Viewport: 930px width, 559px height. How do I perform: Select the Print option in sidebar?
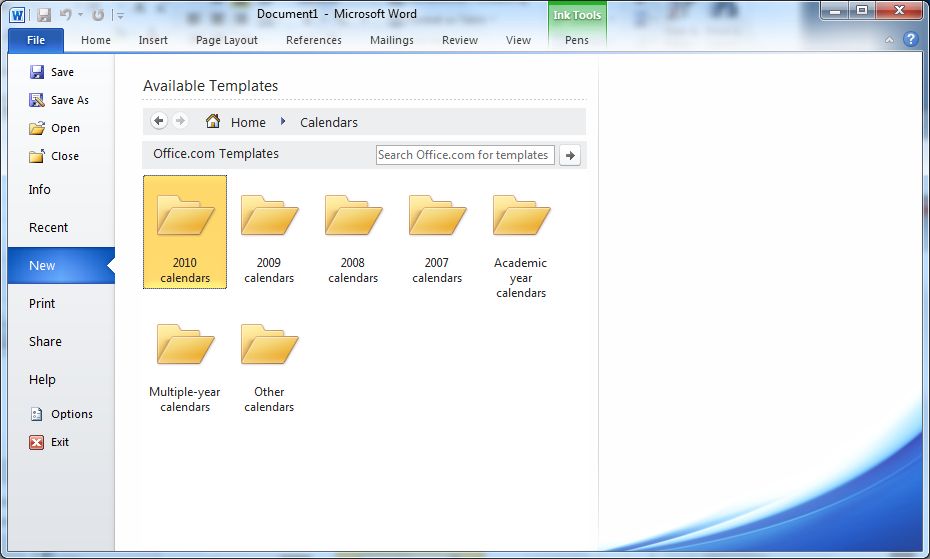click(x=42, y=303)
